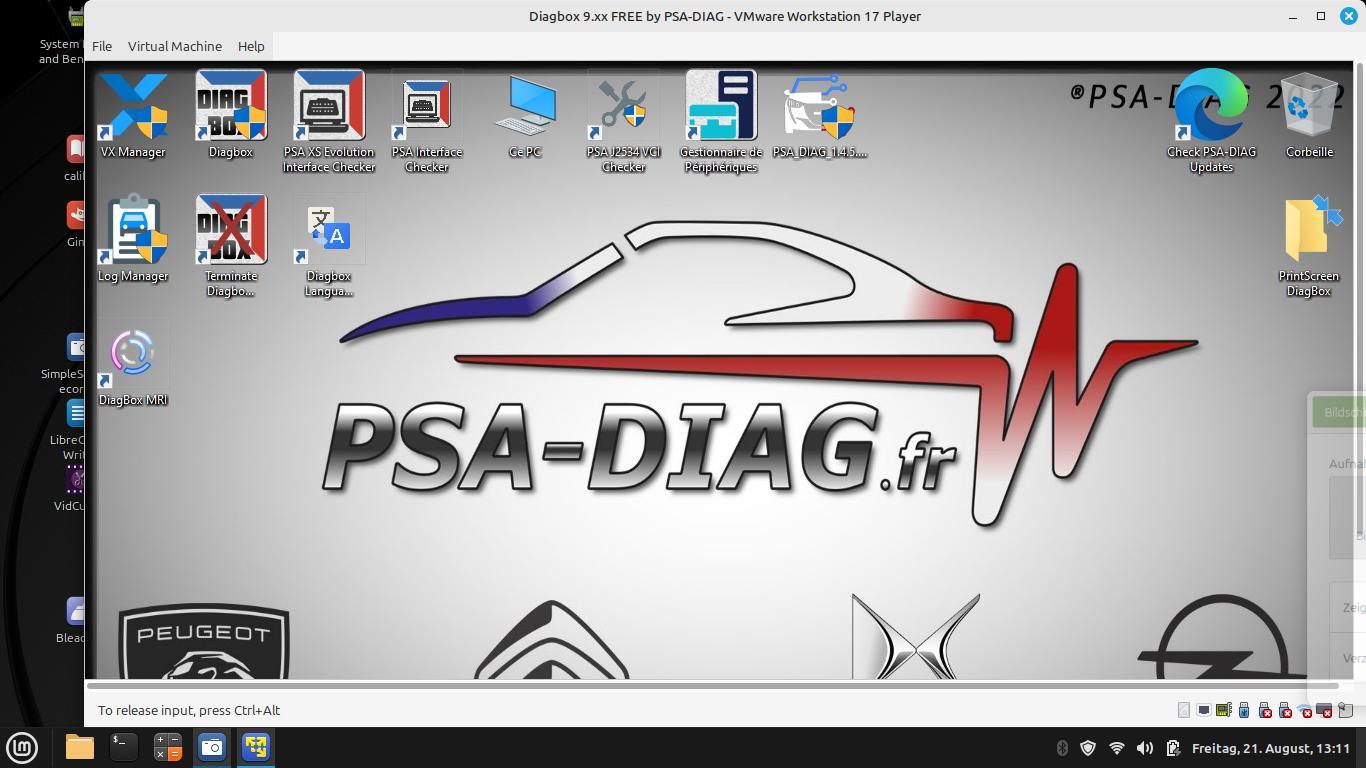Click the battery power tray icon

coord(1173,748)
